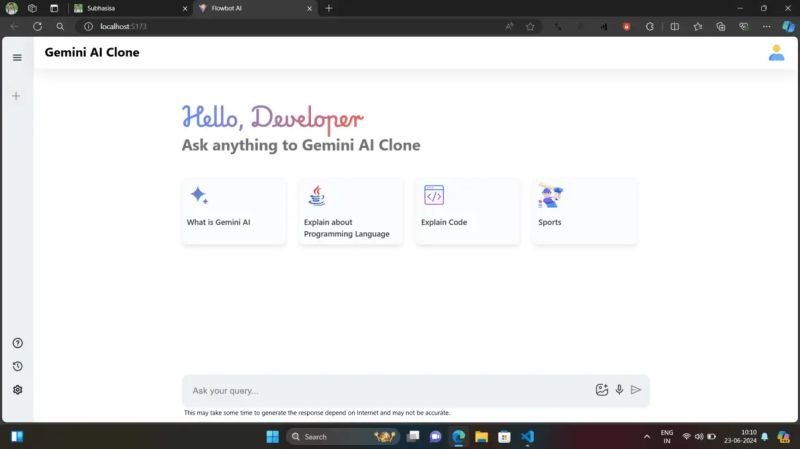
Task: Click the Ask your query input field
Action: coord(388,390)
